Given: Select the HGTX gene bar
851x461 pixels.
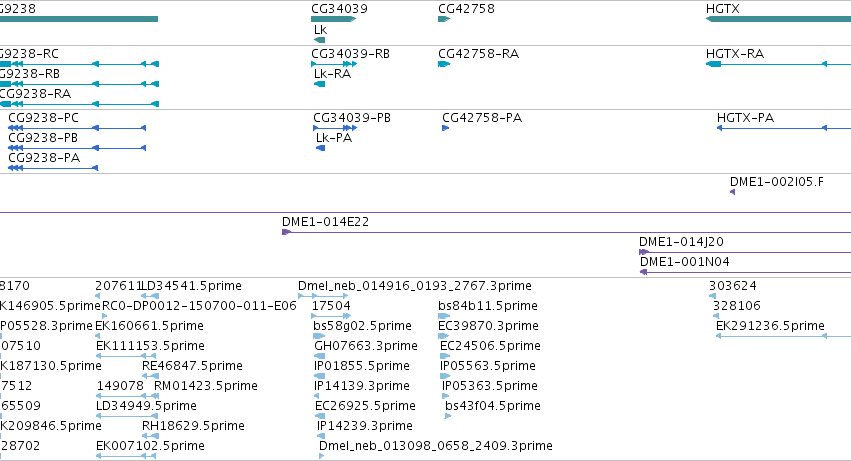Looking at the screenshot, I should click(x=778, y=19).
